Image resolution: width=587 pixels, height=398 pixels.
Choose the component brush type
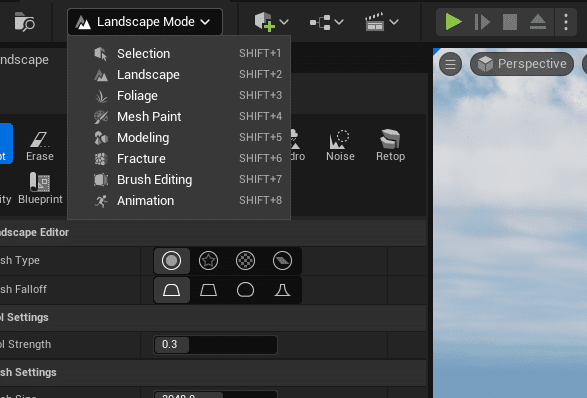click(282, 260)
